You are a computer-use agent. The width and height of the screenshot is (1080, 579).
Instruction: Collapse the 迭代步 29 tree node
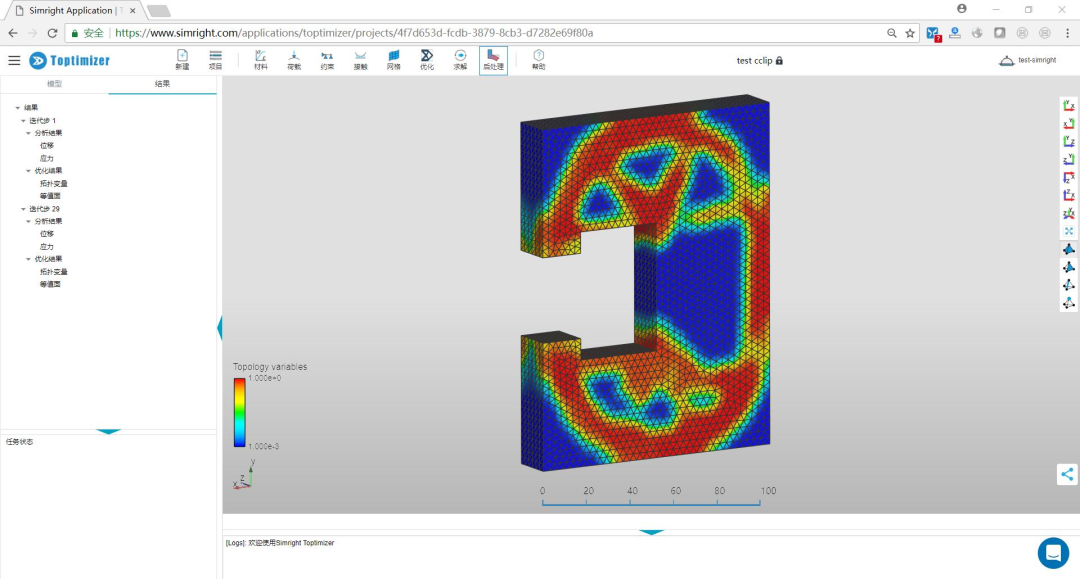23,209
